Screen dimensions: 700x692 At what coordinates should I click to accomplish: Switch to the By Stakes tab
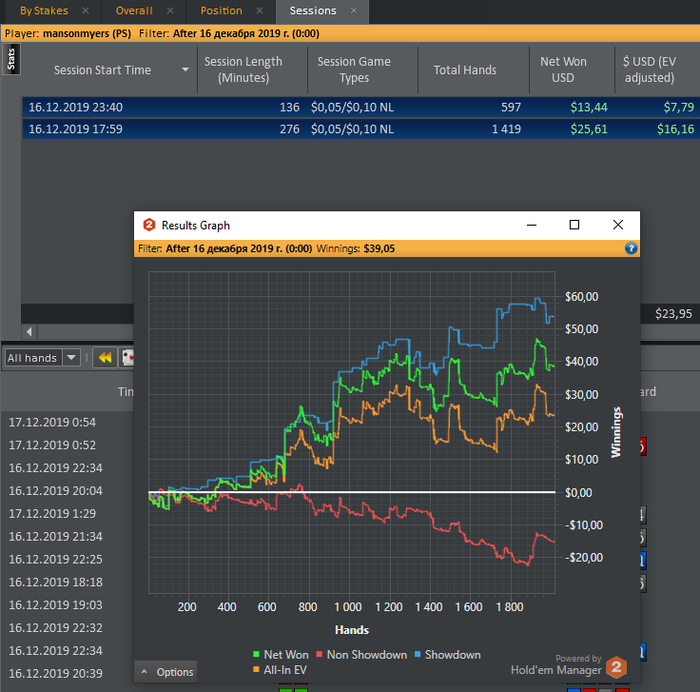(x=44, y=11)
